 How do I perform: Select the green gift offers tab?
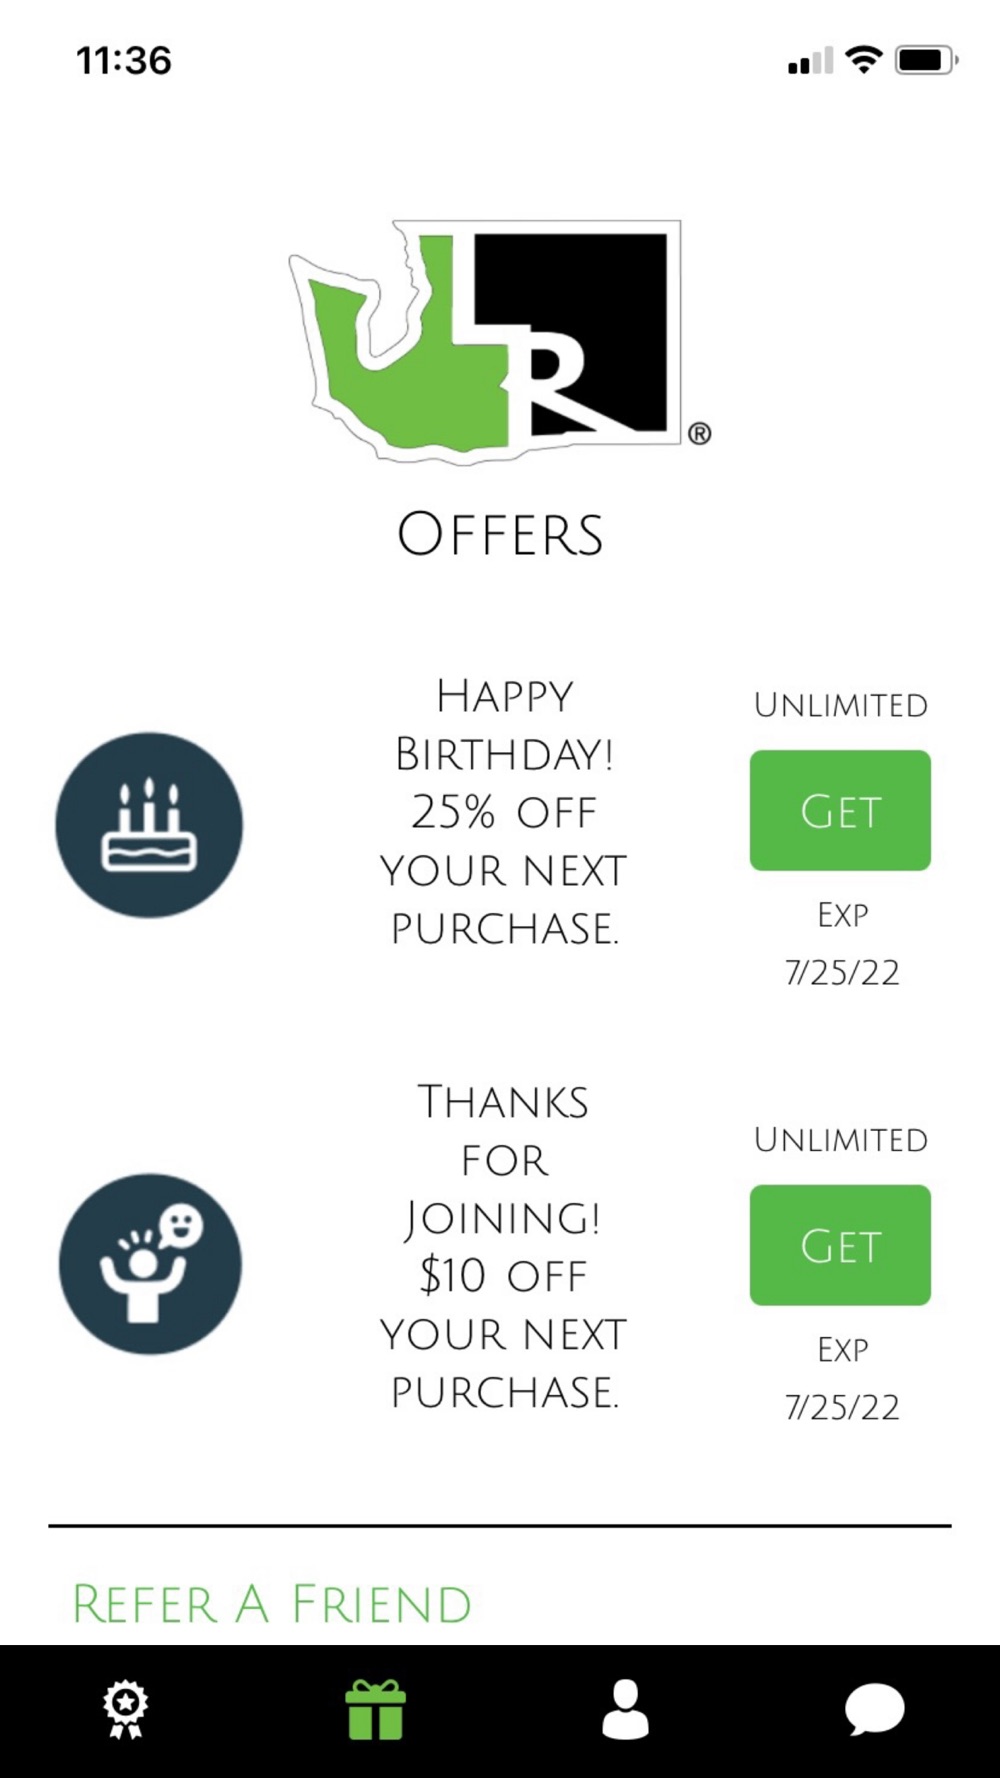tap(375, 1710)
